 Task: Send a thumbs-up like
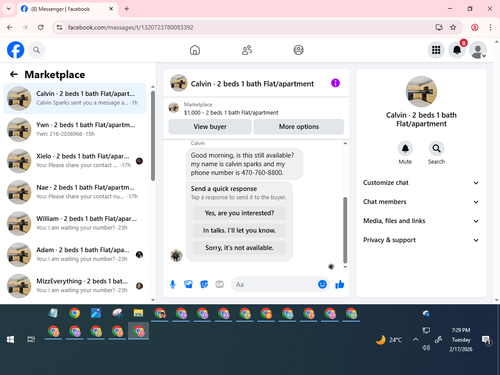click(340, 284)
